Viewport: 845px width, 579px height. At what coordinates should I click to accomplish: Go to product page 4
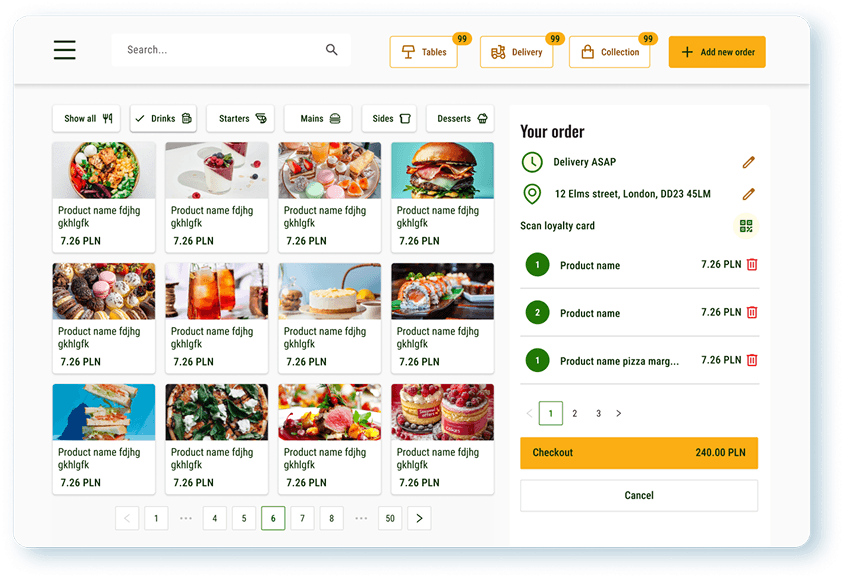214,519
